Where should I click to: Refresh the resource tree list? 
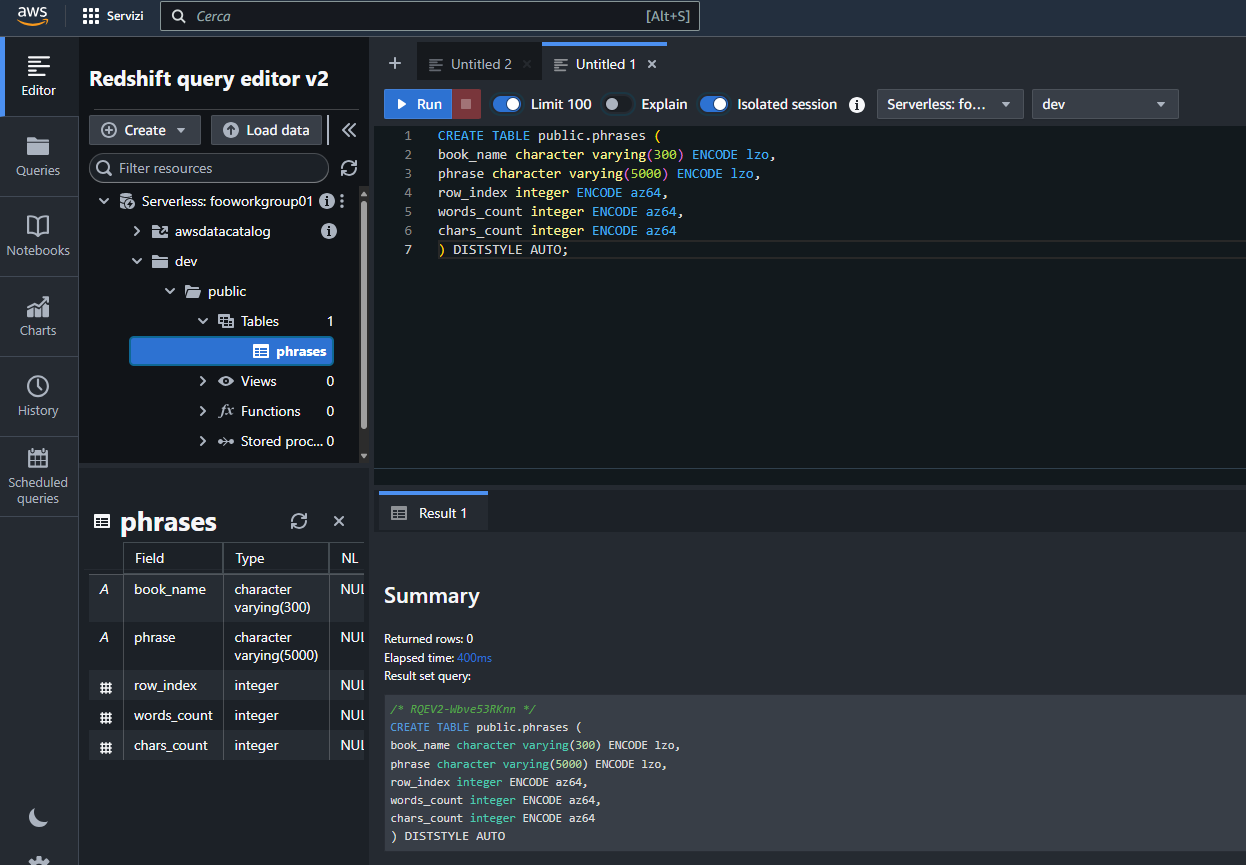[348, 168]
